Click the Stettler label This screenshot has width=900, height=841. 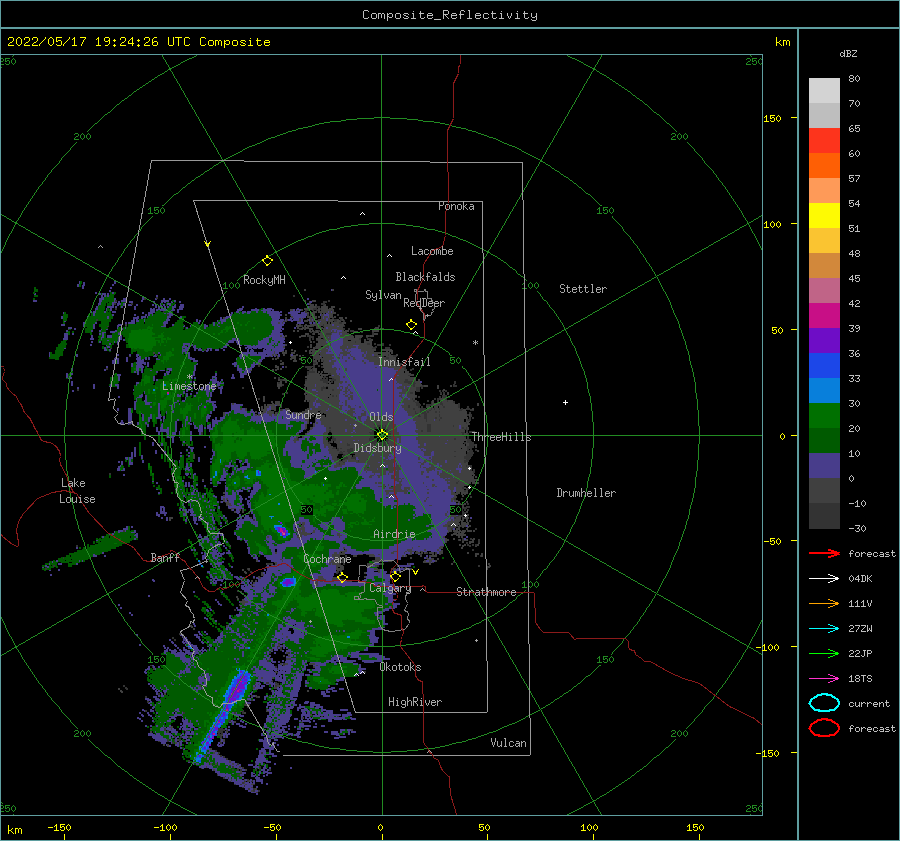583,289
